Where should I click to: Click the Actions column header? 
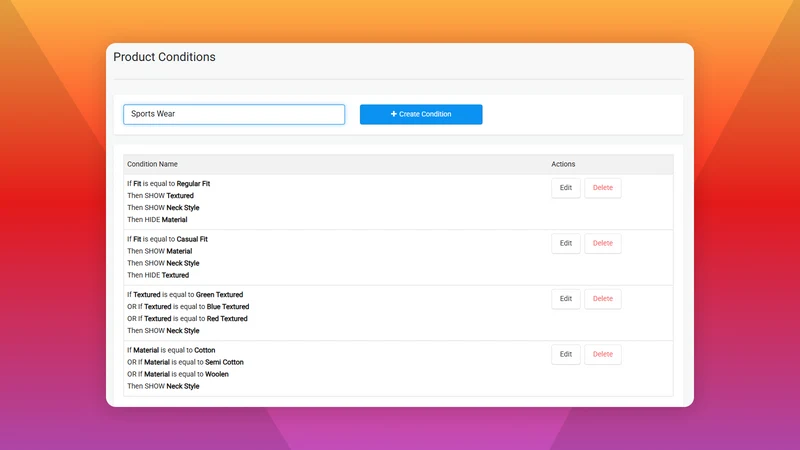563,164
